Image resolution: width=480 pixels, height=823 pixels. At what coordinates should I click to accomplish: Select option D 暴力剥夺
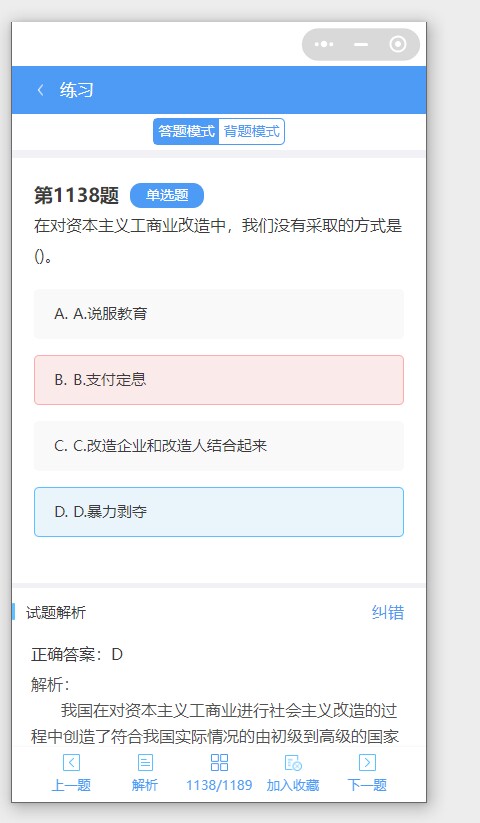tap(219, 512)
